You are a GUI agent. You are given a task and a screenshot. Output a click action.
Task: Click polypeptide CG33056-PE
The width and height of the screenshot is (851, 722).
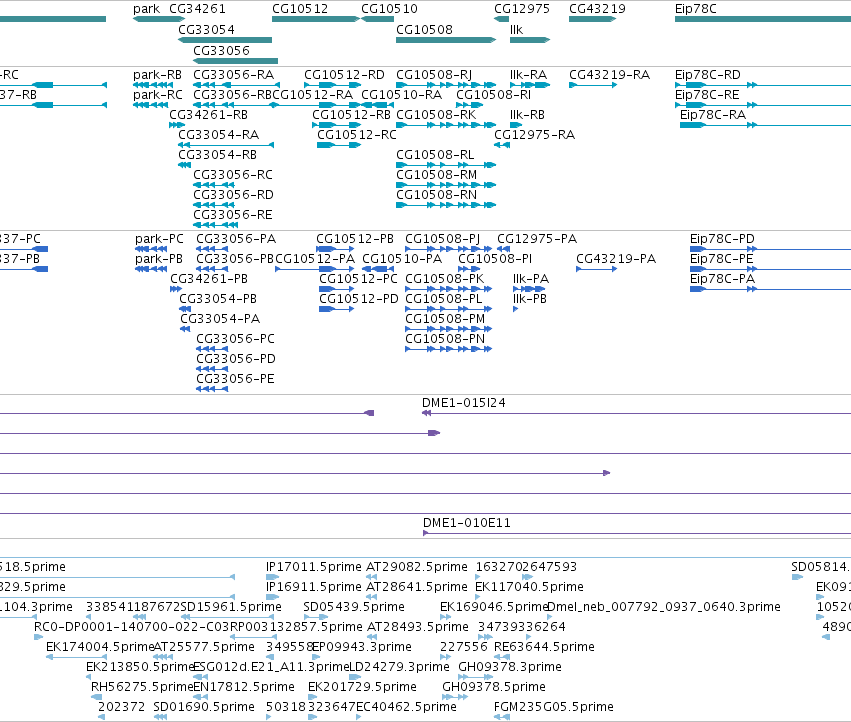tap(235, 379)
